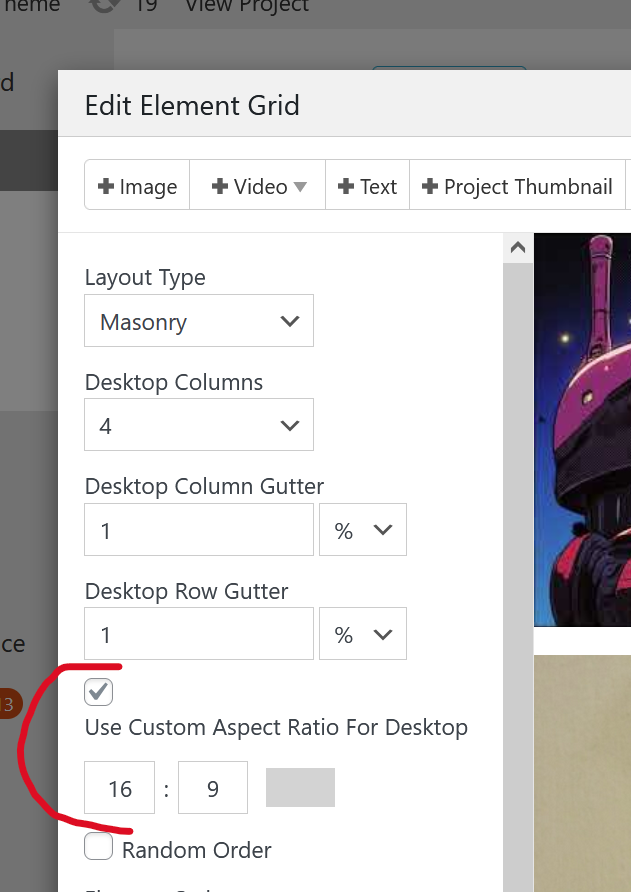The width and height of the screenshot is (631, 892).
Task: Click the scrollbar up arrow
Action: click(x=518, y=247)
